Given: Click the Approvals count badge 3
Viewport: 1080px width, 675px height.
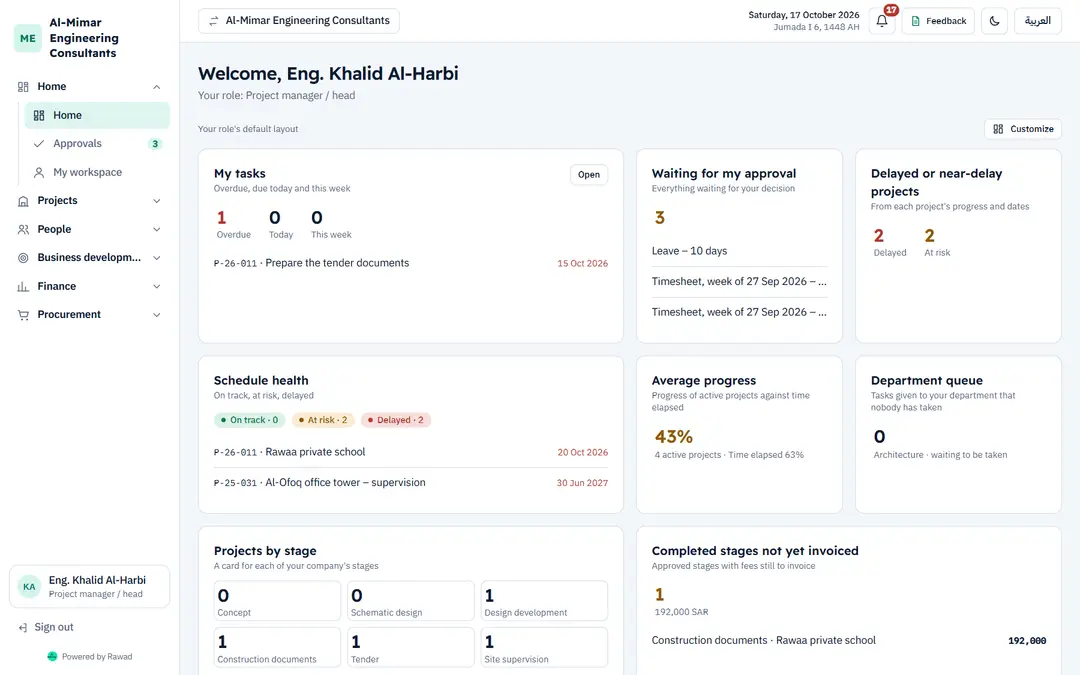Looking at the screenshot, I should coord(155,144).
